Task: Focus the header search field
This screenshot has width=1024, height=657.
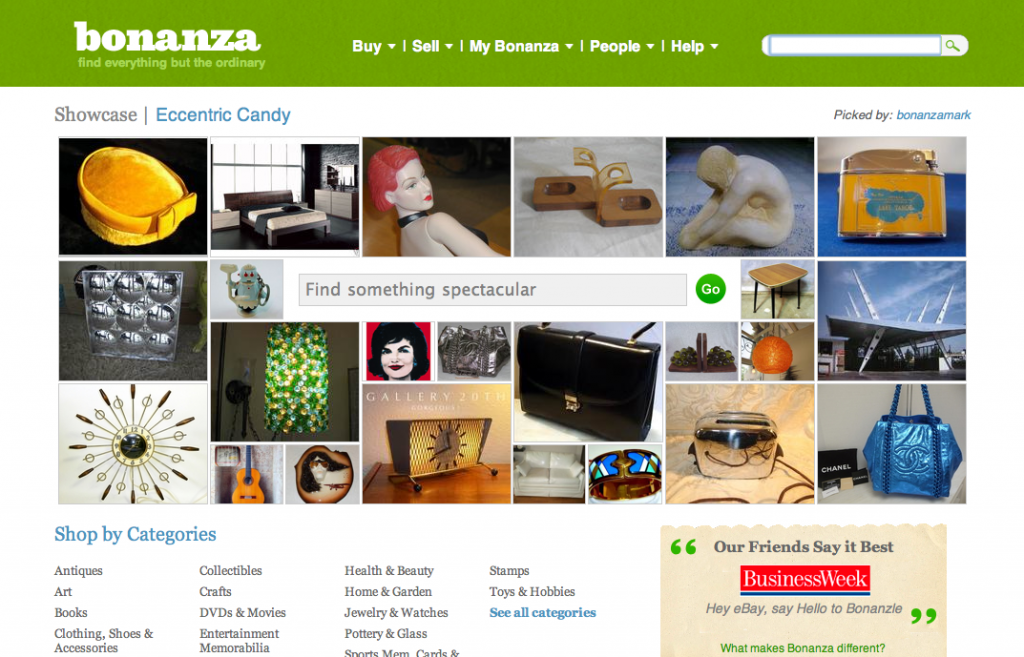Action: click(x=855, y=46)
